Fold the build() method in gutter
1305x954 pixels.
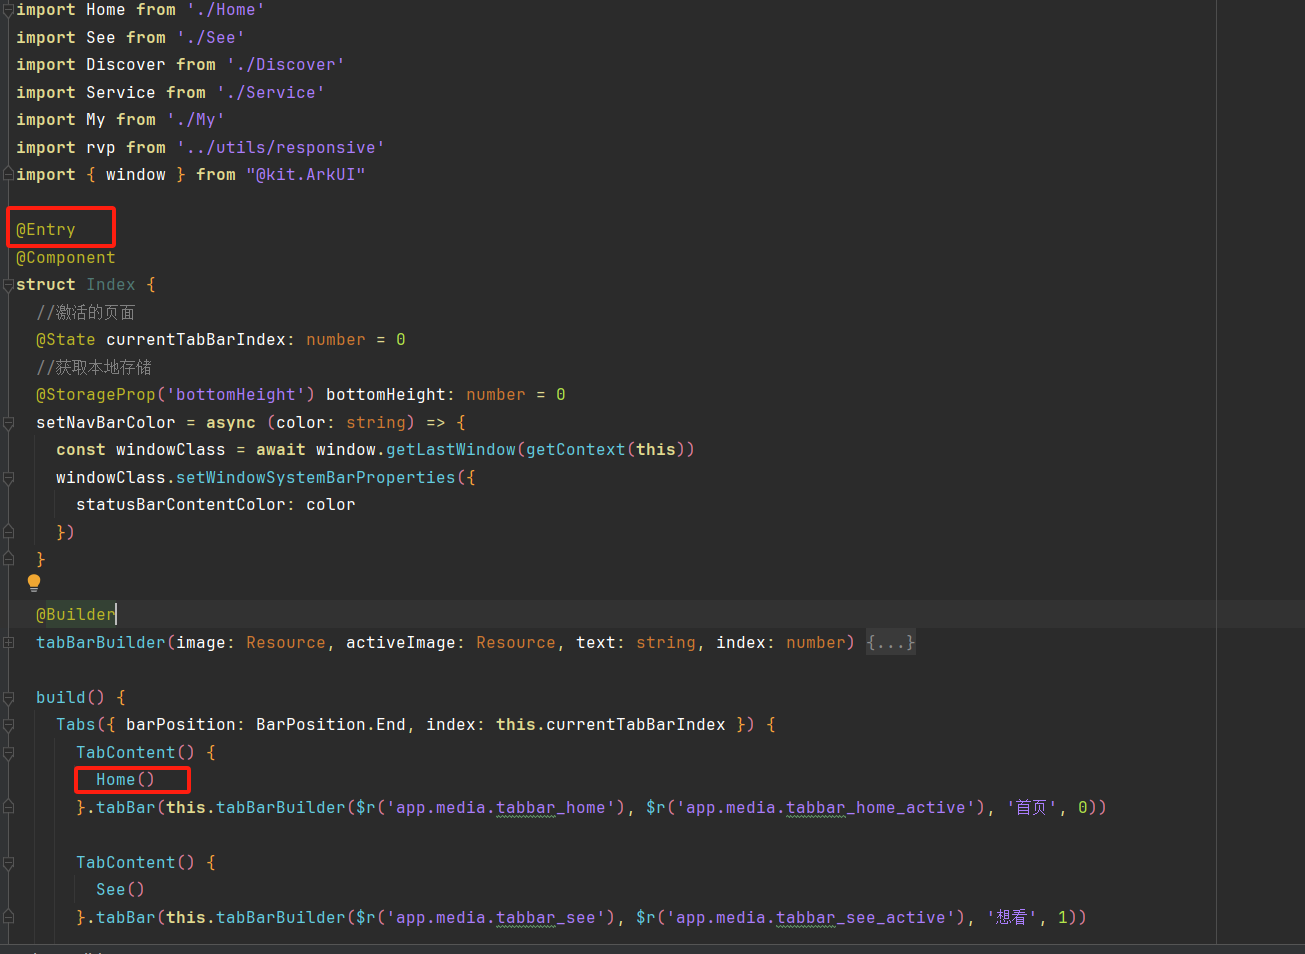(8, 698)
